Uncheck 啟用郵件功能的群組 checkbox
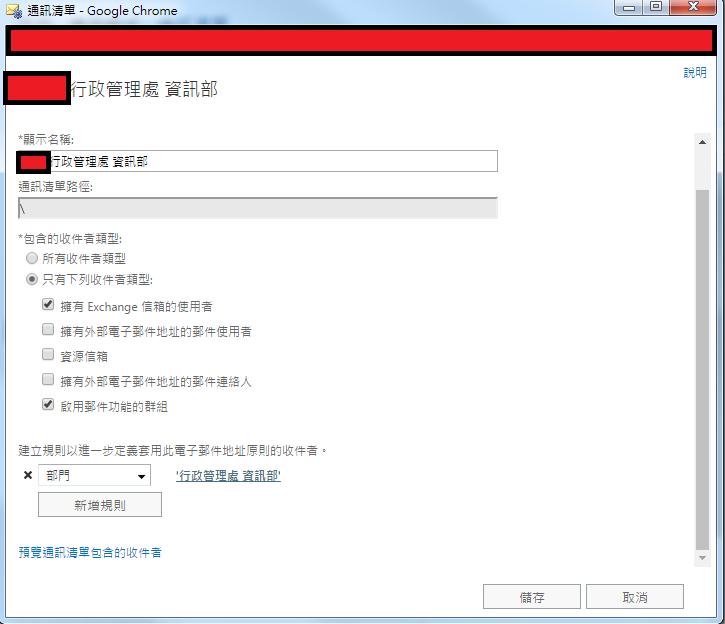The image size is (725, 624). (48, 404)
